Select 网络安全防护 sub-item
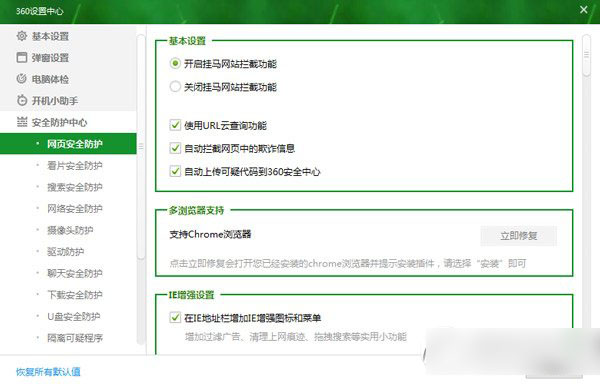This screenshot has width=600, height=385. [68, 208]
